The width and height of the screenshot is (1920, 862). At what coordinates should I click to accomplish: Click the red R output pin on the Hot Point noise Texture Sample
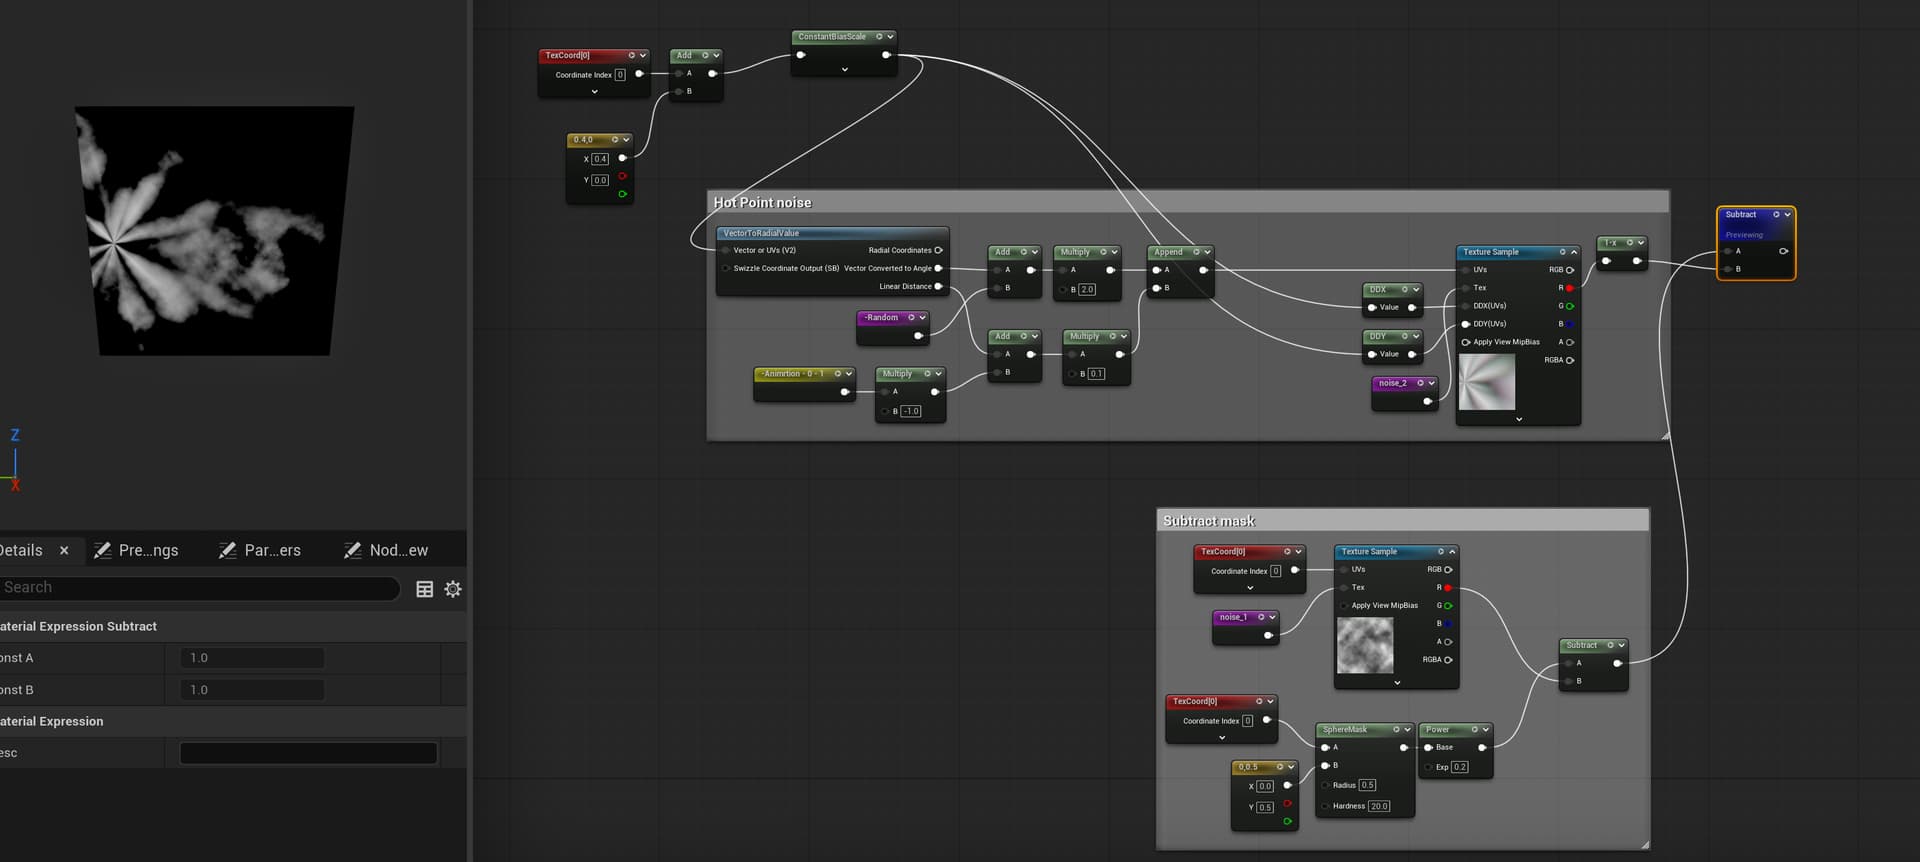1569,288
